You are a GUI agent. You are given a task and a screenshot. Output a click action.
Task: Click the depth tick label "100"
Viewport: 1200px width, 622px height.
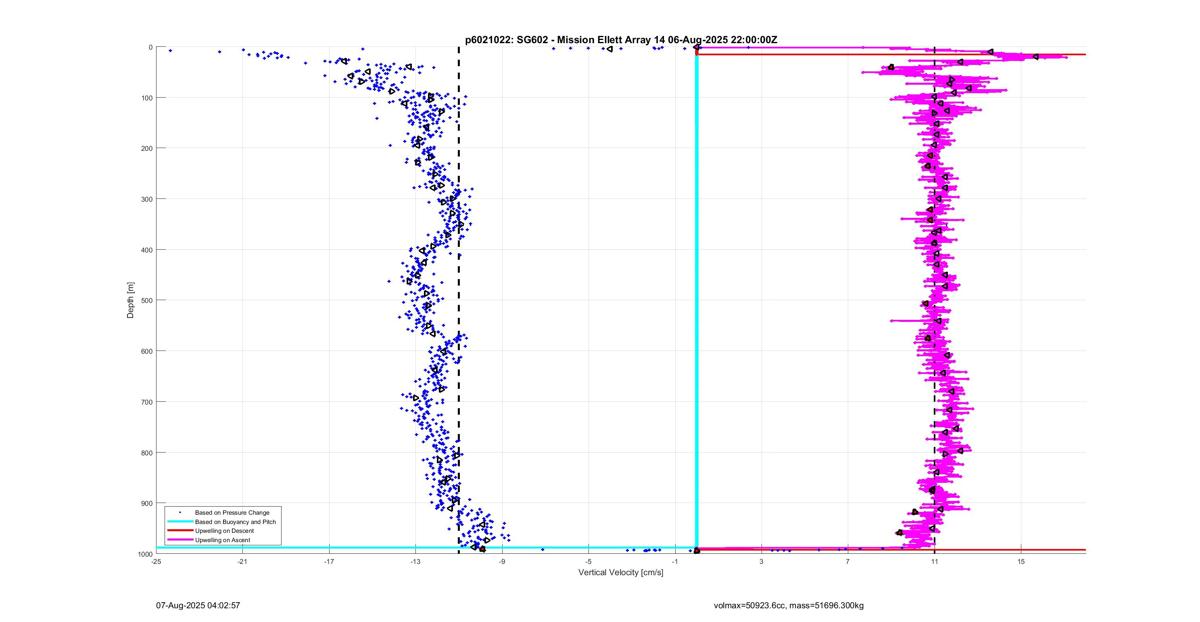[146, 98]
